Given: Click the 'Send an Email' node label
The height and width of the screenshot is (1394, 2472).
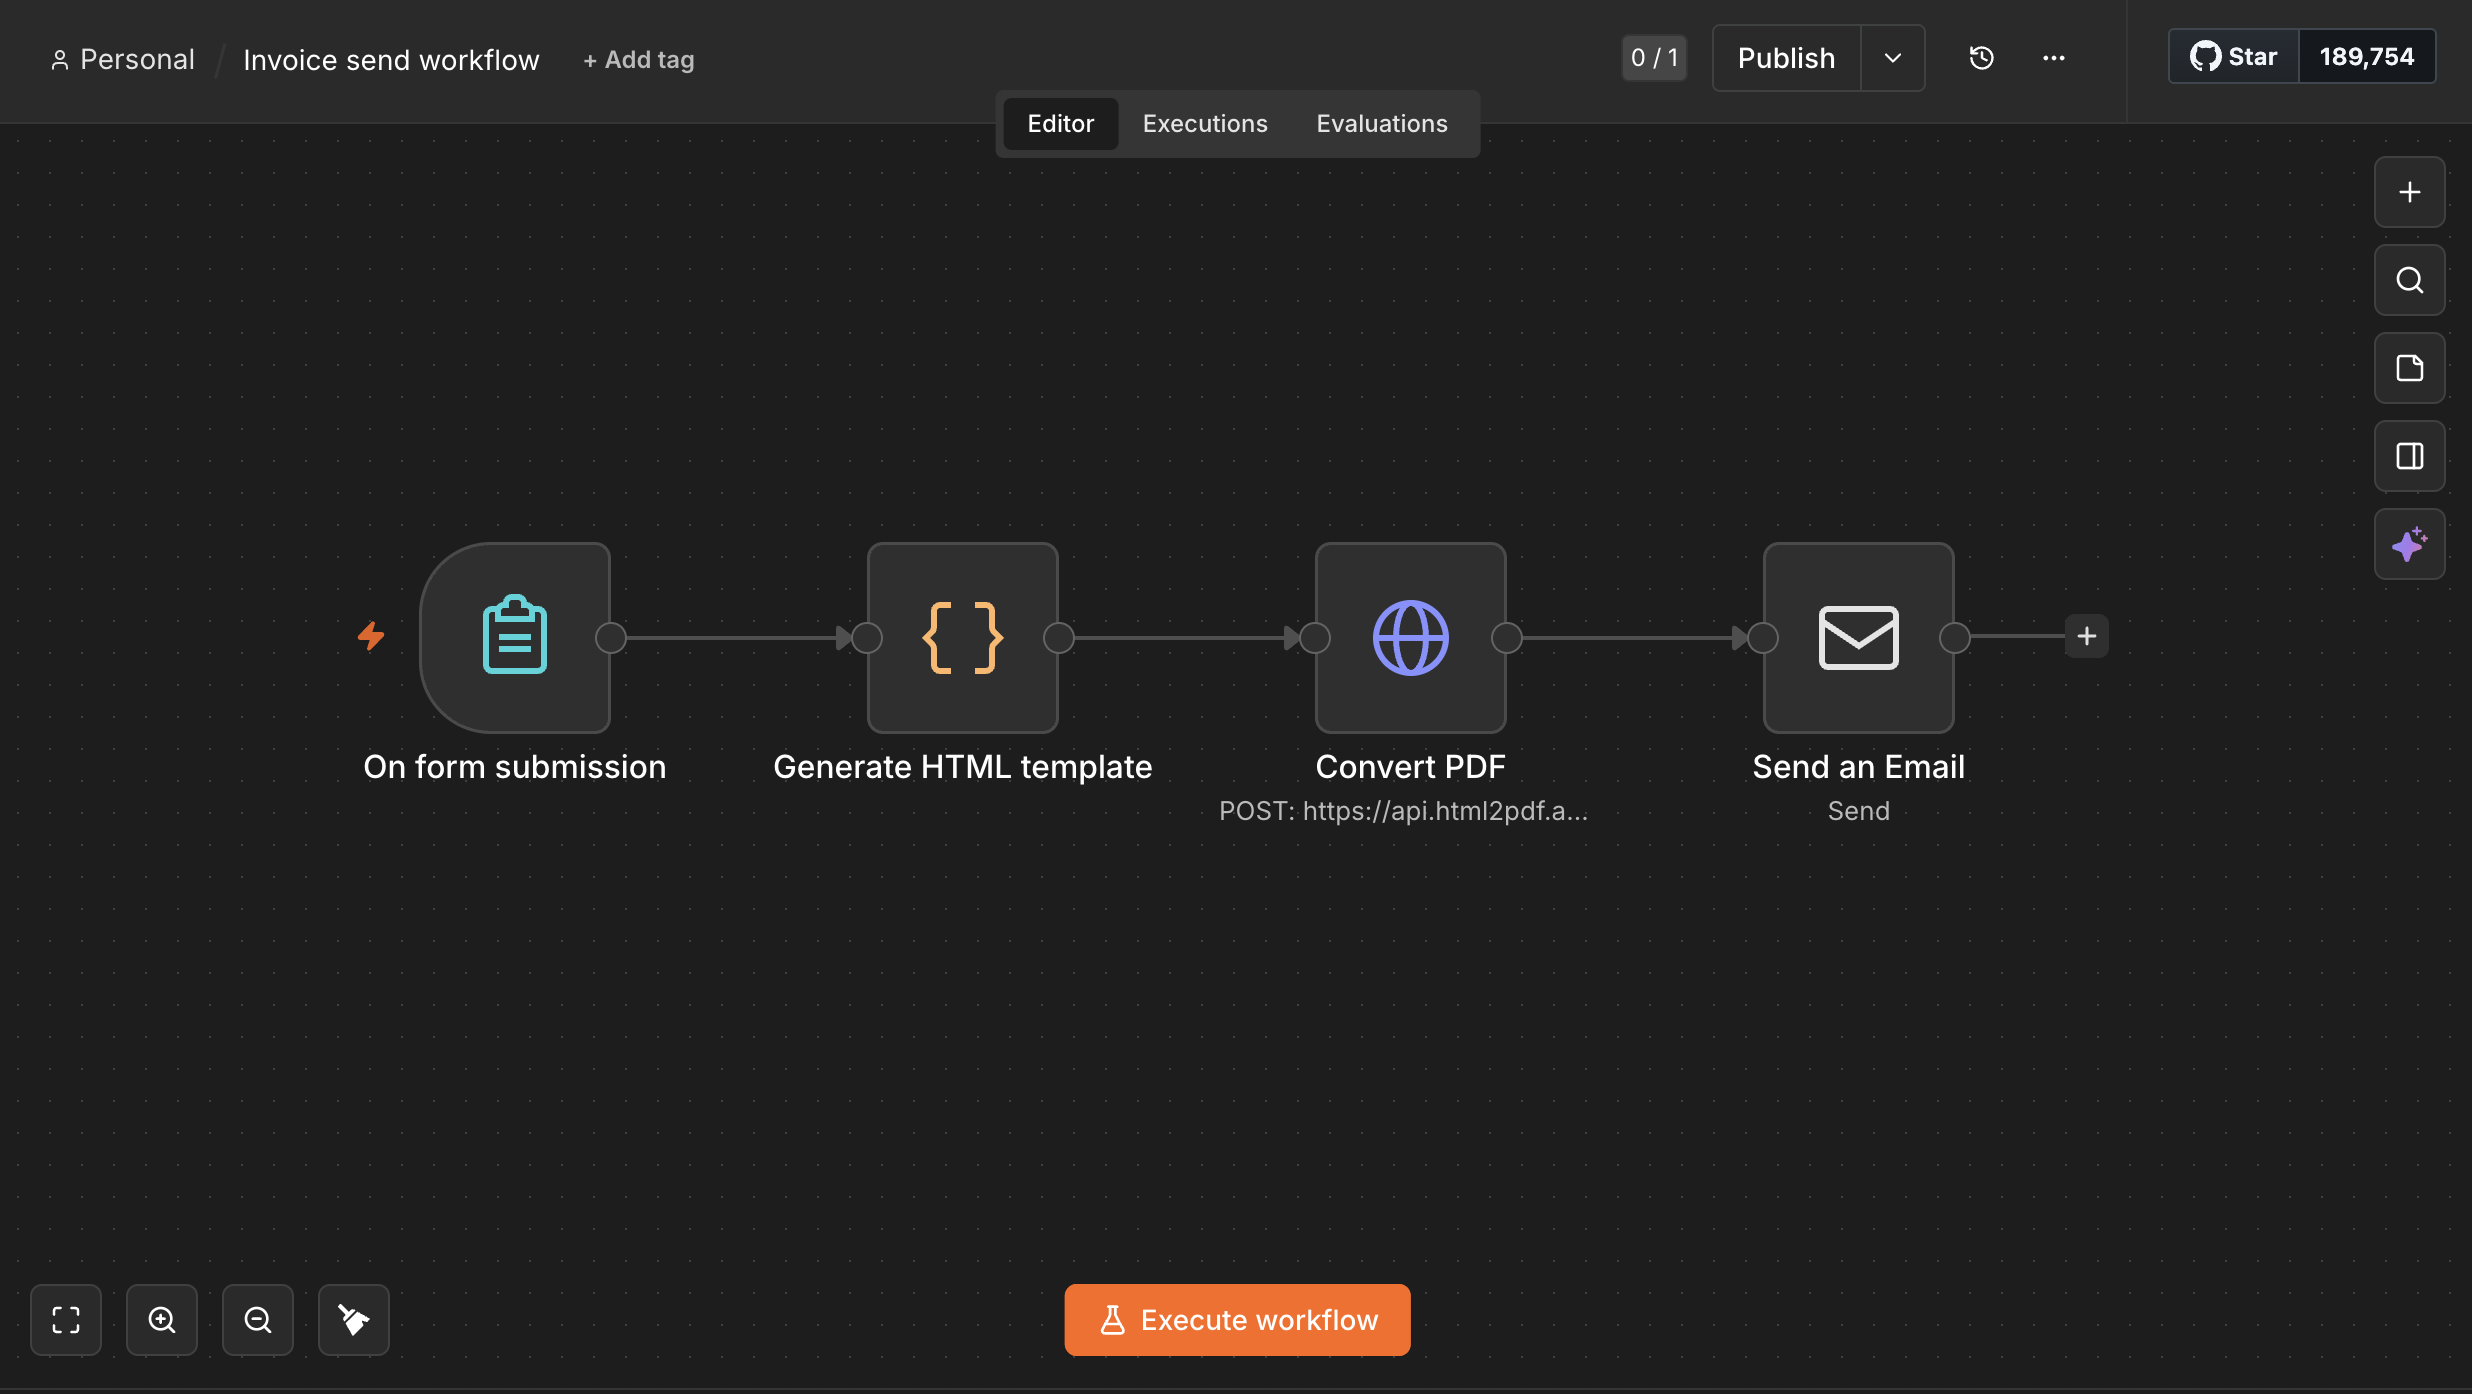Looking at the screenshot, I should point(1859,767).
